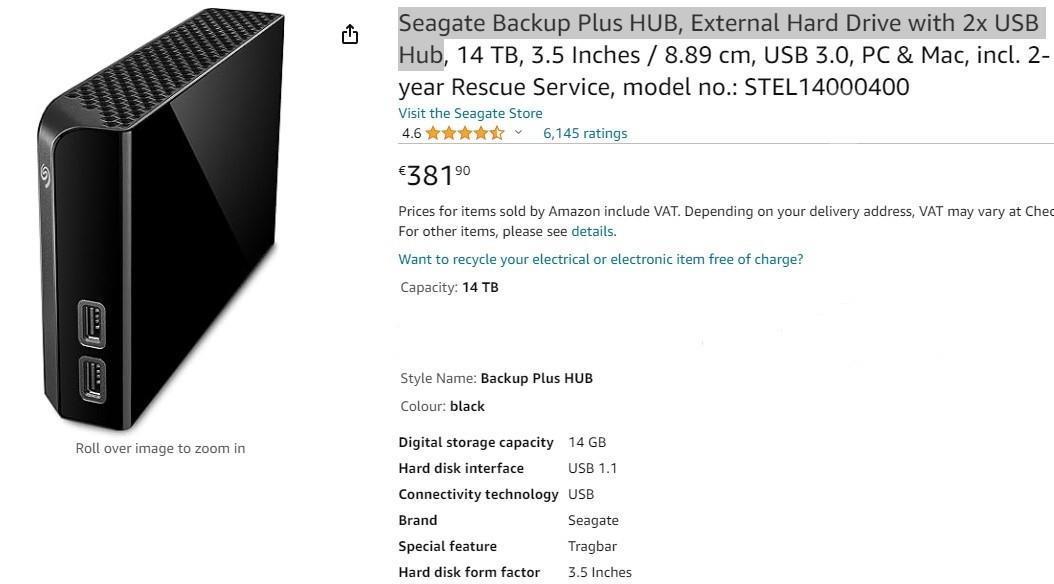This screenshot has width=1054, height=584.
Task: Select the Backup Plus HUB style name
Action: (x=536, y=378)
